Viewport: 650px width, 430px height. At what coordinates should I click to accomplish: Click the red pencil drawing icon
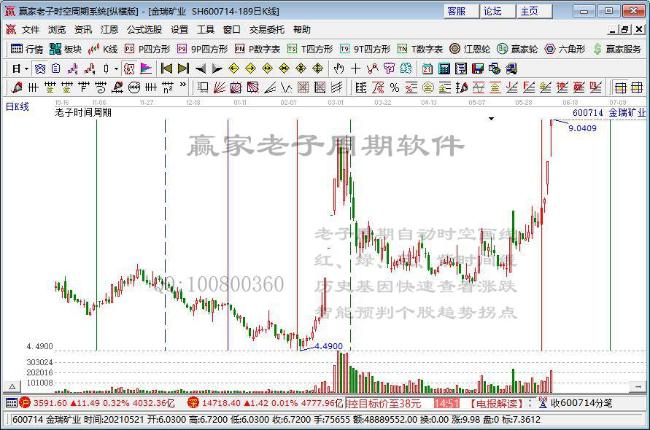(x=17, y=87)
